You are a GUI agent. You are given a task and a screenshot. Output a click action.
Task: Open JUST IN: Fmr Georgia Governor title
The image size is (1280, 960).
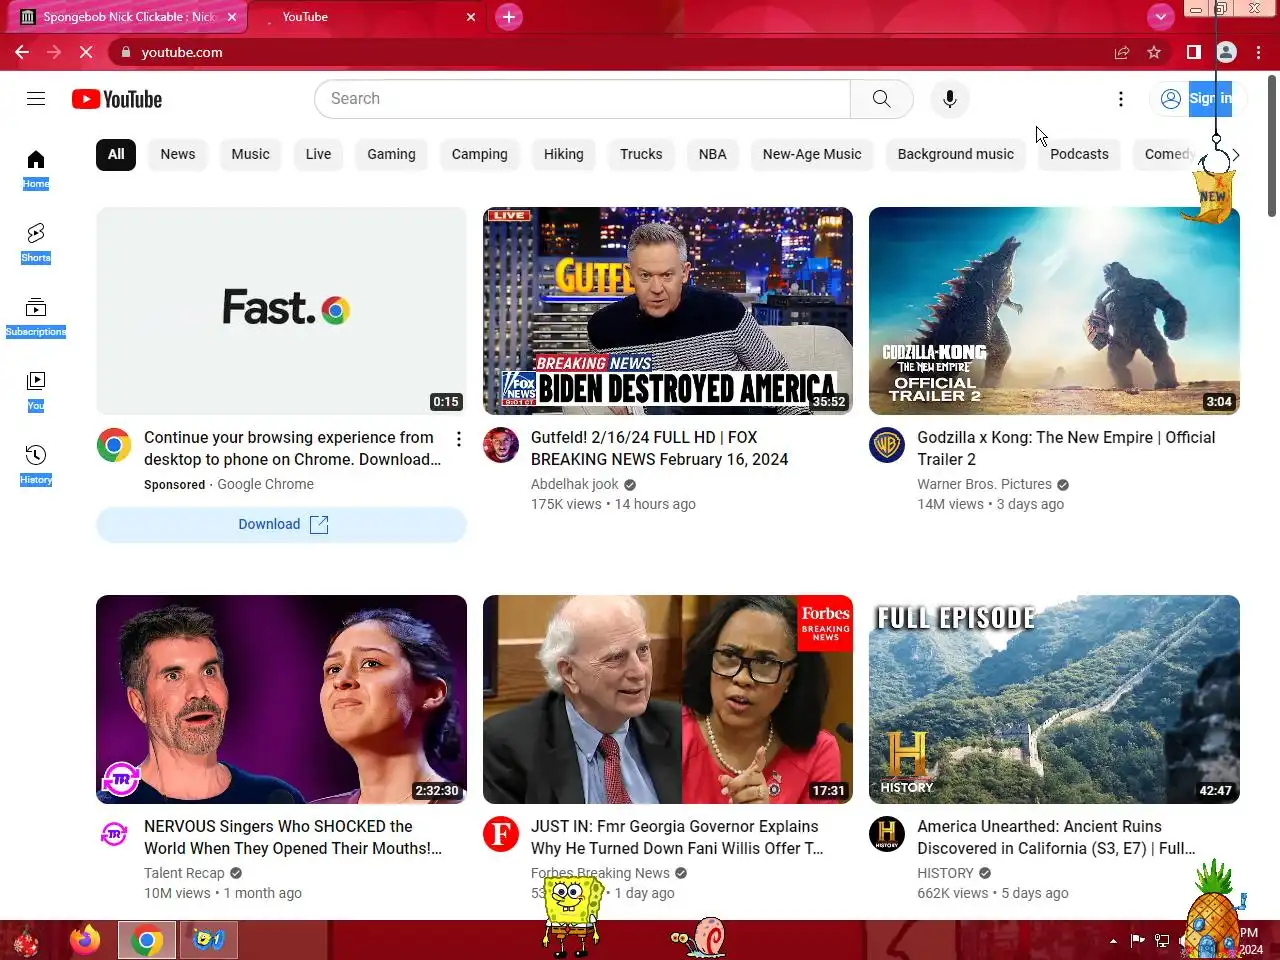pyautogui.click(x=677, y=837)
